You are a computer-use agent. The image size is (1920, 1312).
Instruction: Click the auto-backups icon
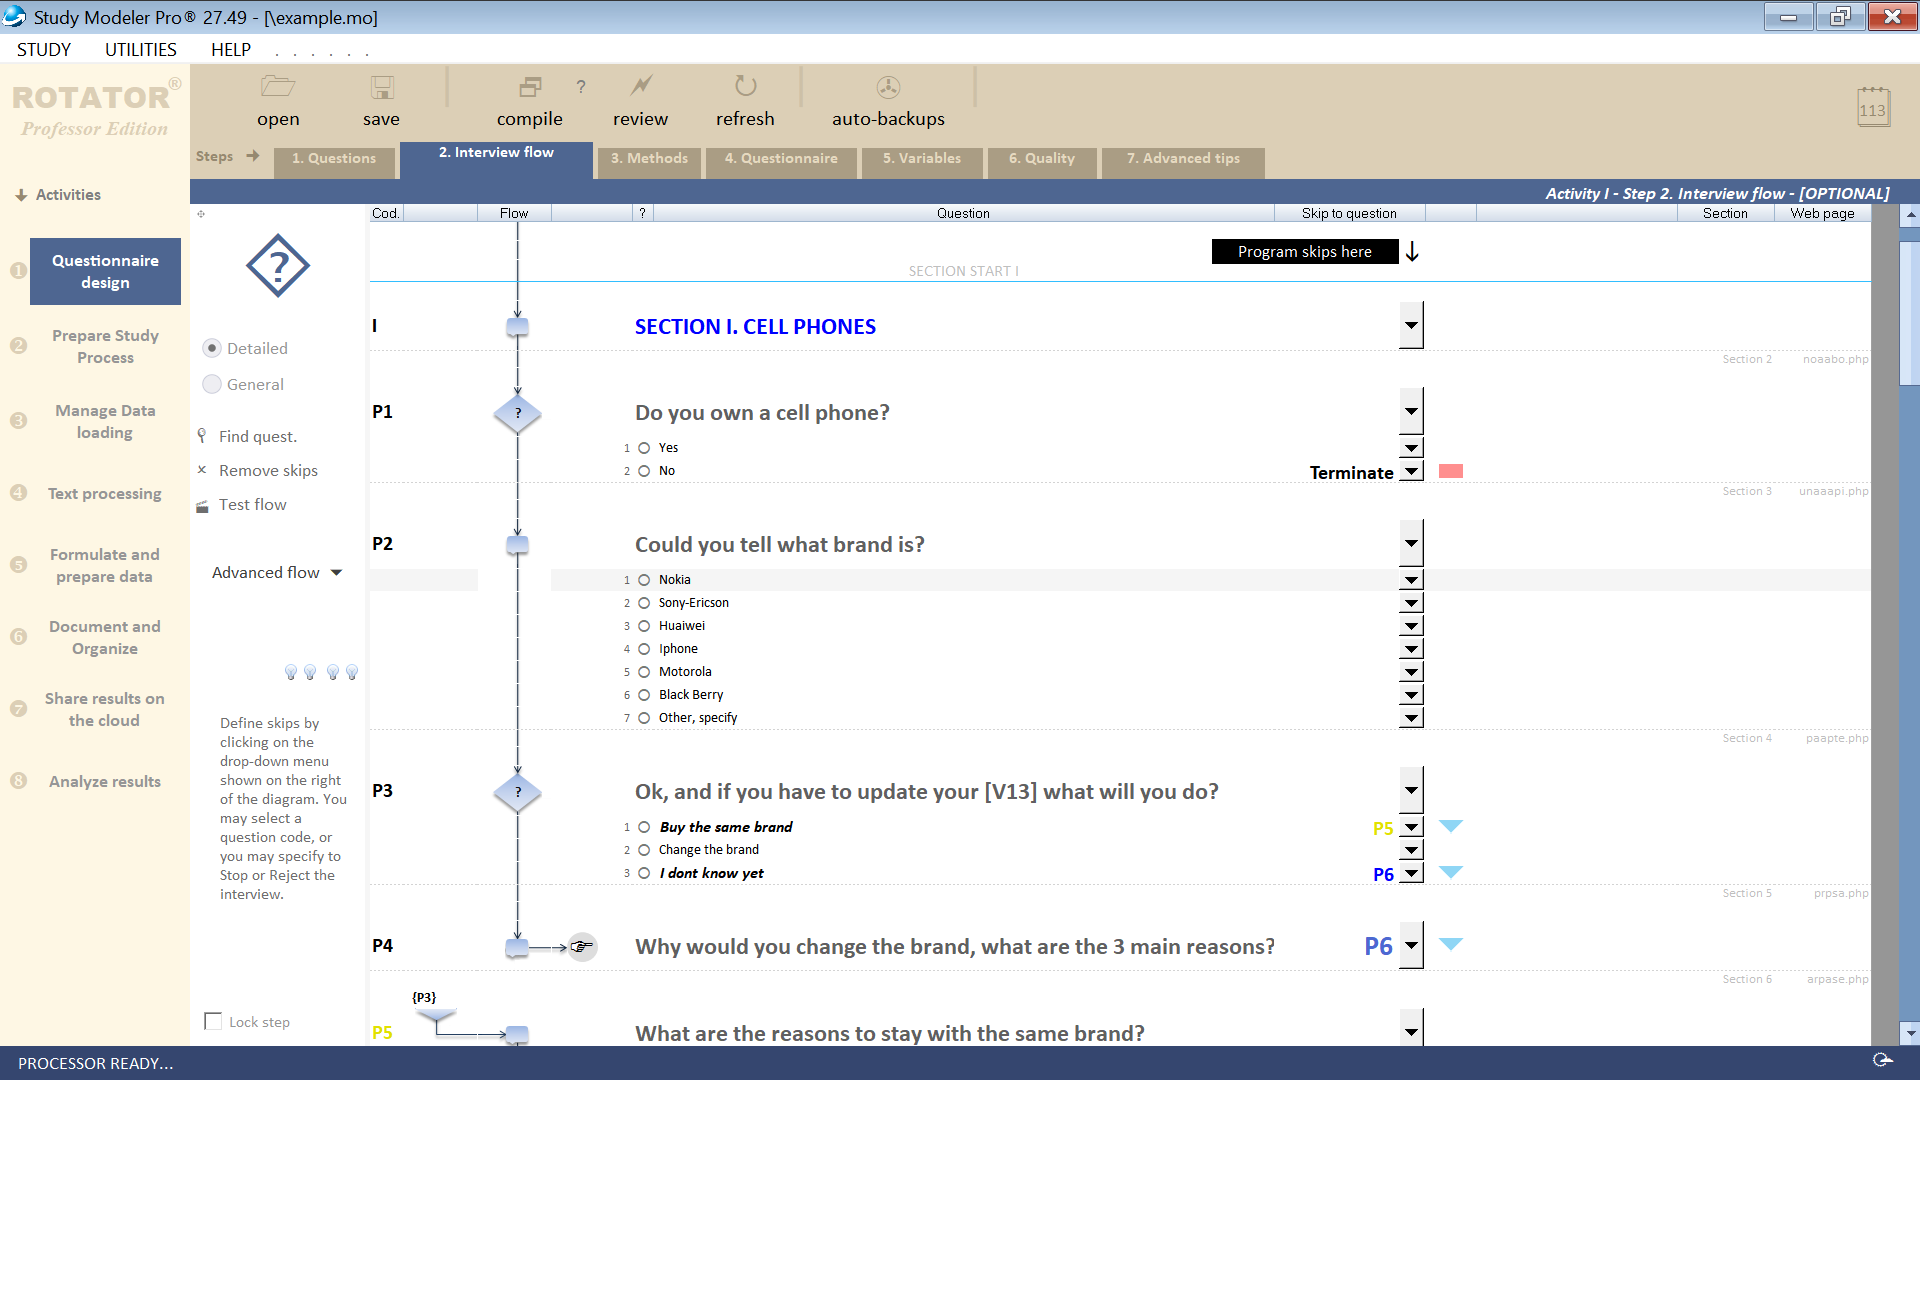[x=888, y=87]
